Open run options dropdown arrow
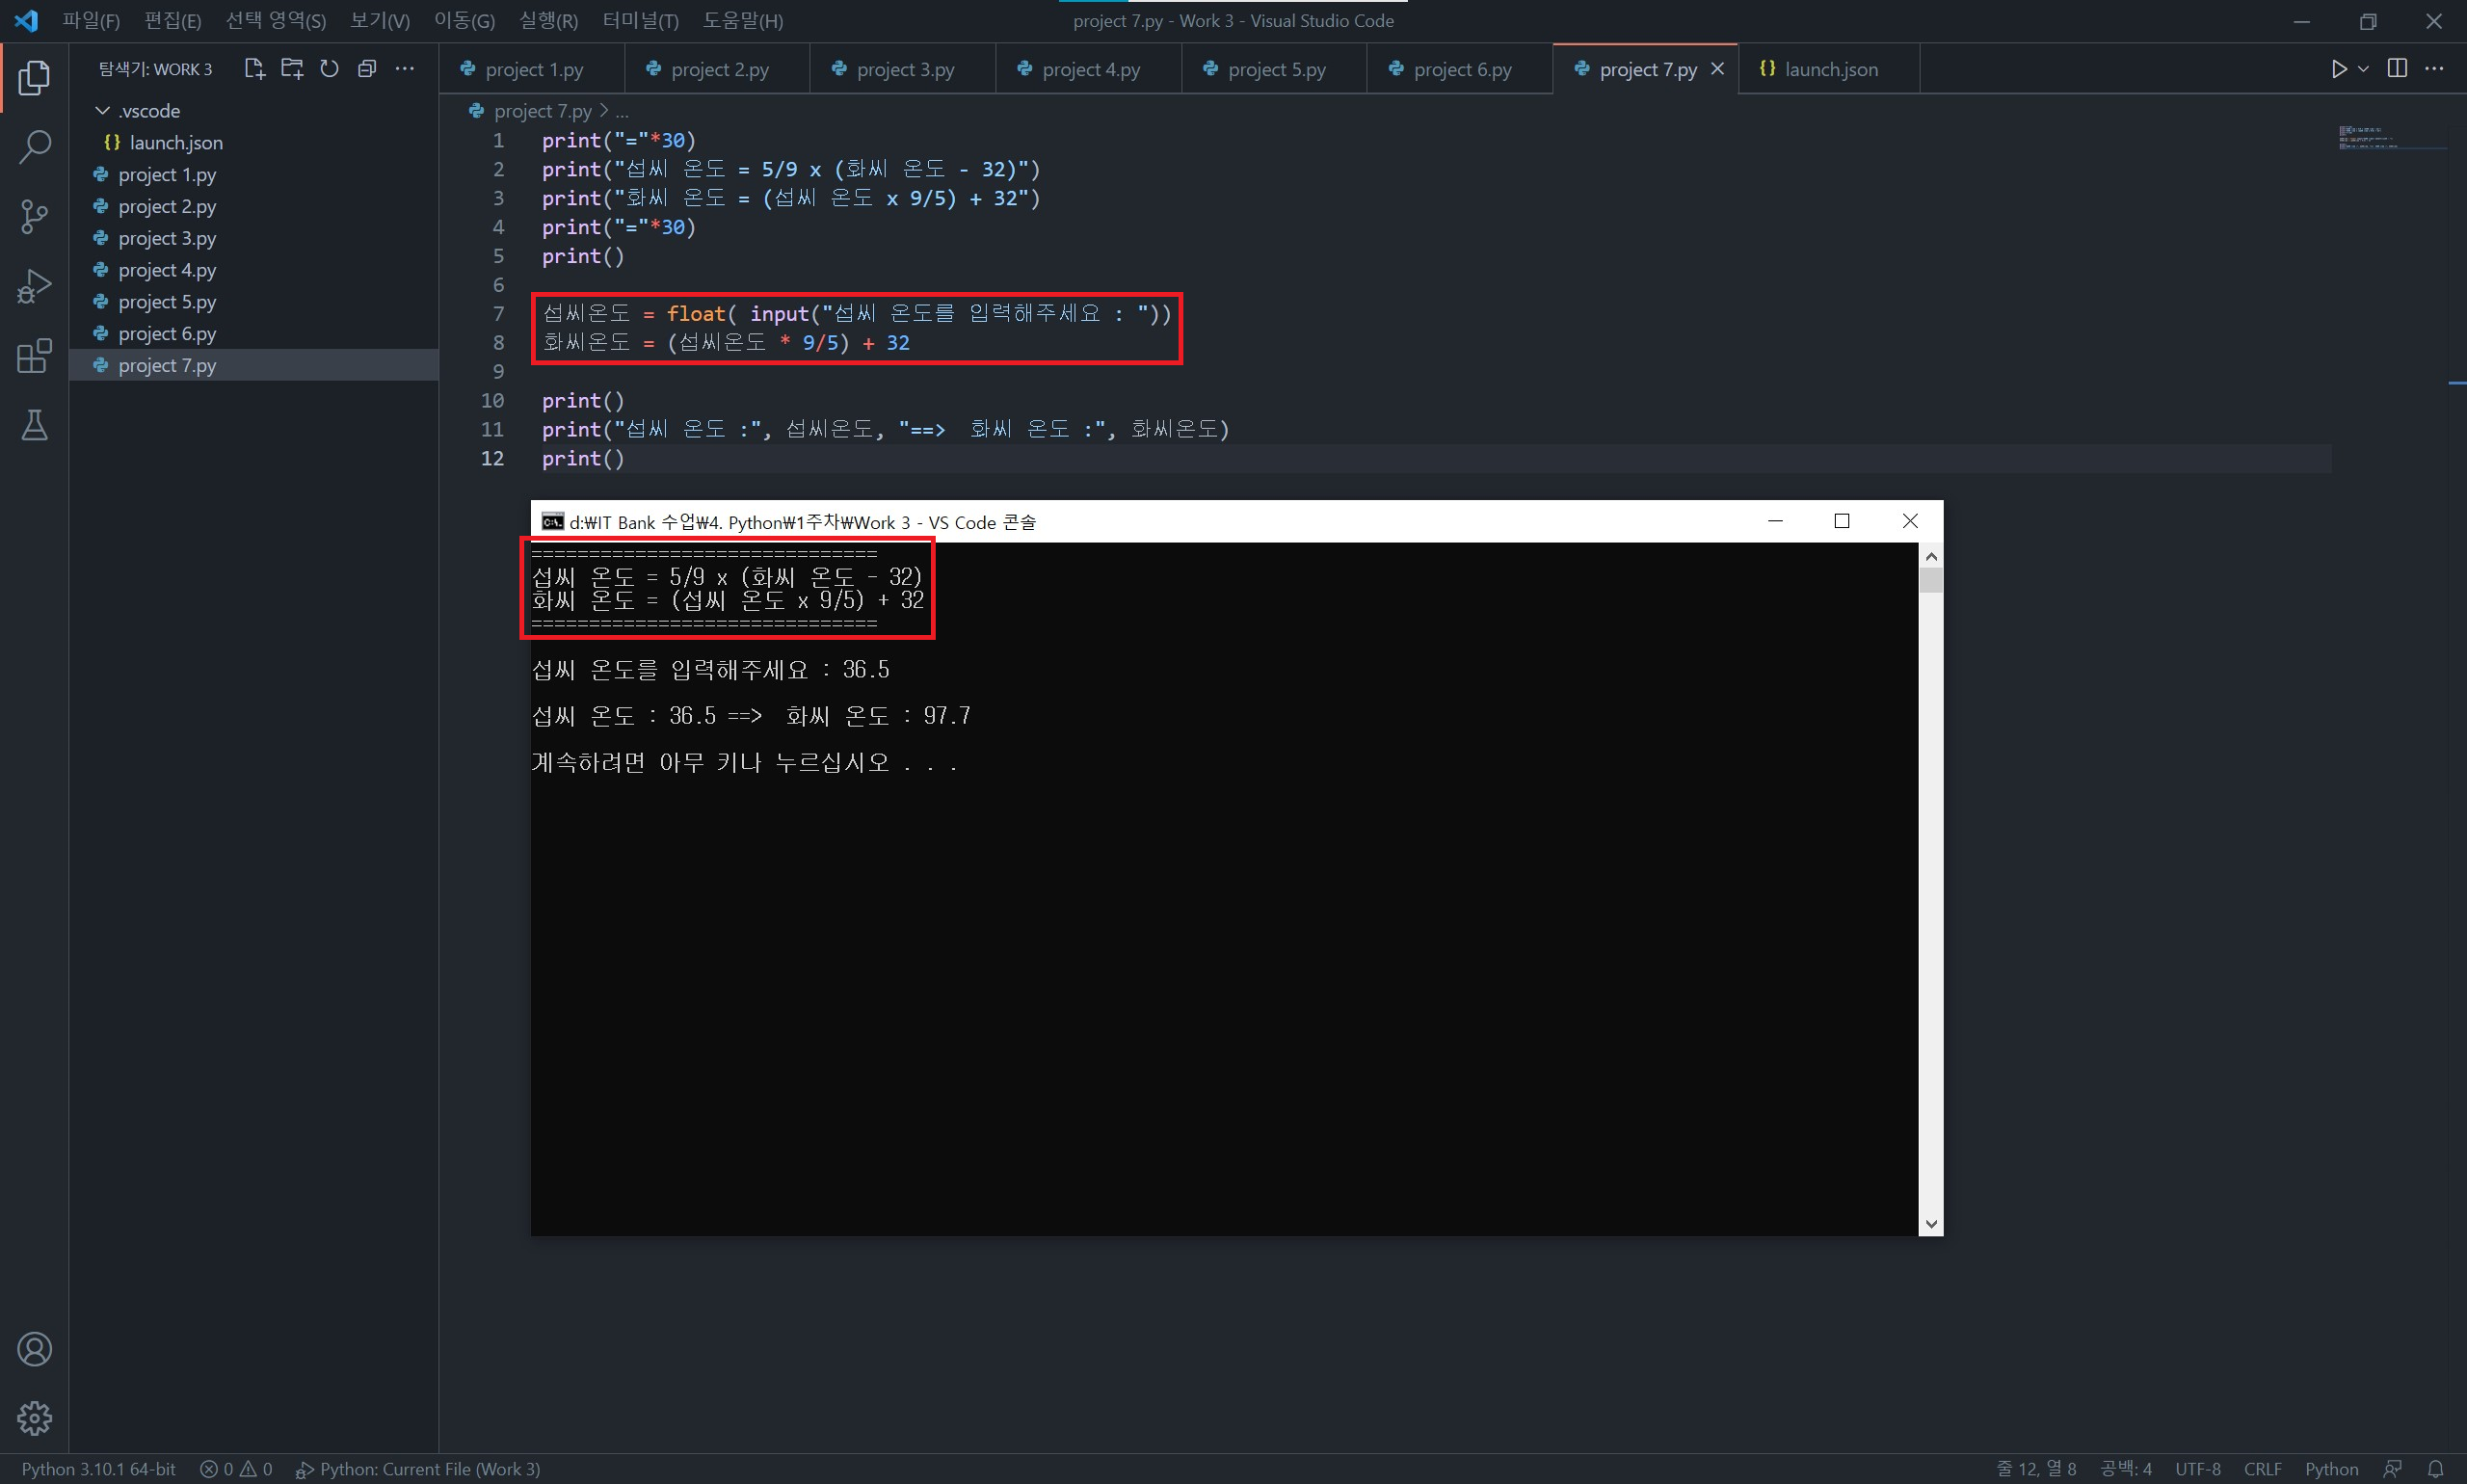The width and height of the screenshot is (2467, 1484). point(2363,69)
